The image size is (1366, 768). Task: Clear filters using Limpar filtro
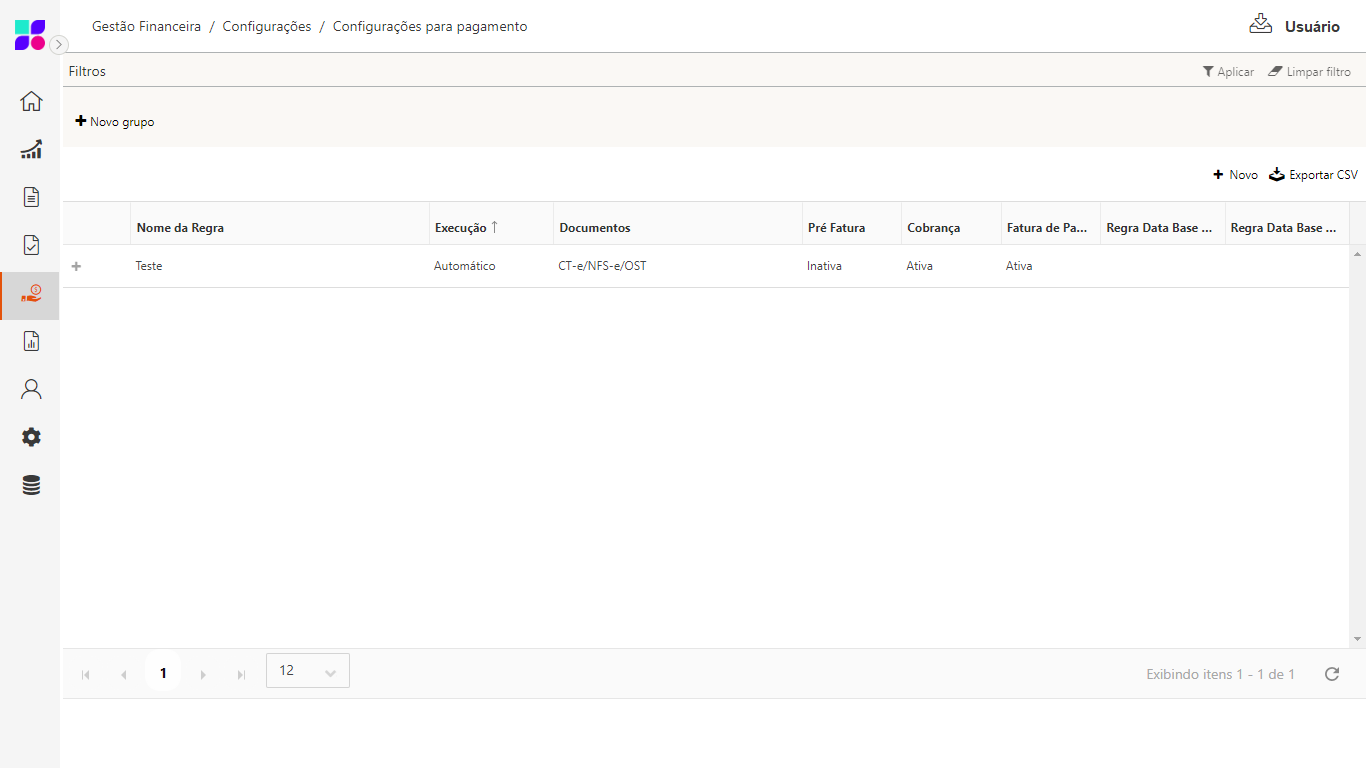click(1309, 72)
